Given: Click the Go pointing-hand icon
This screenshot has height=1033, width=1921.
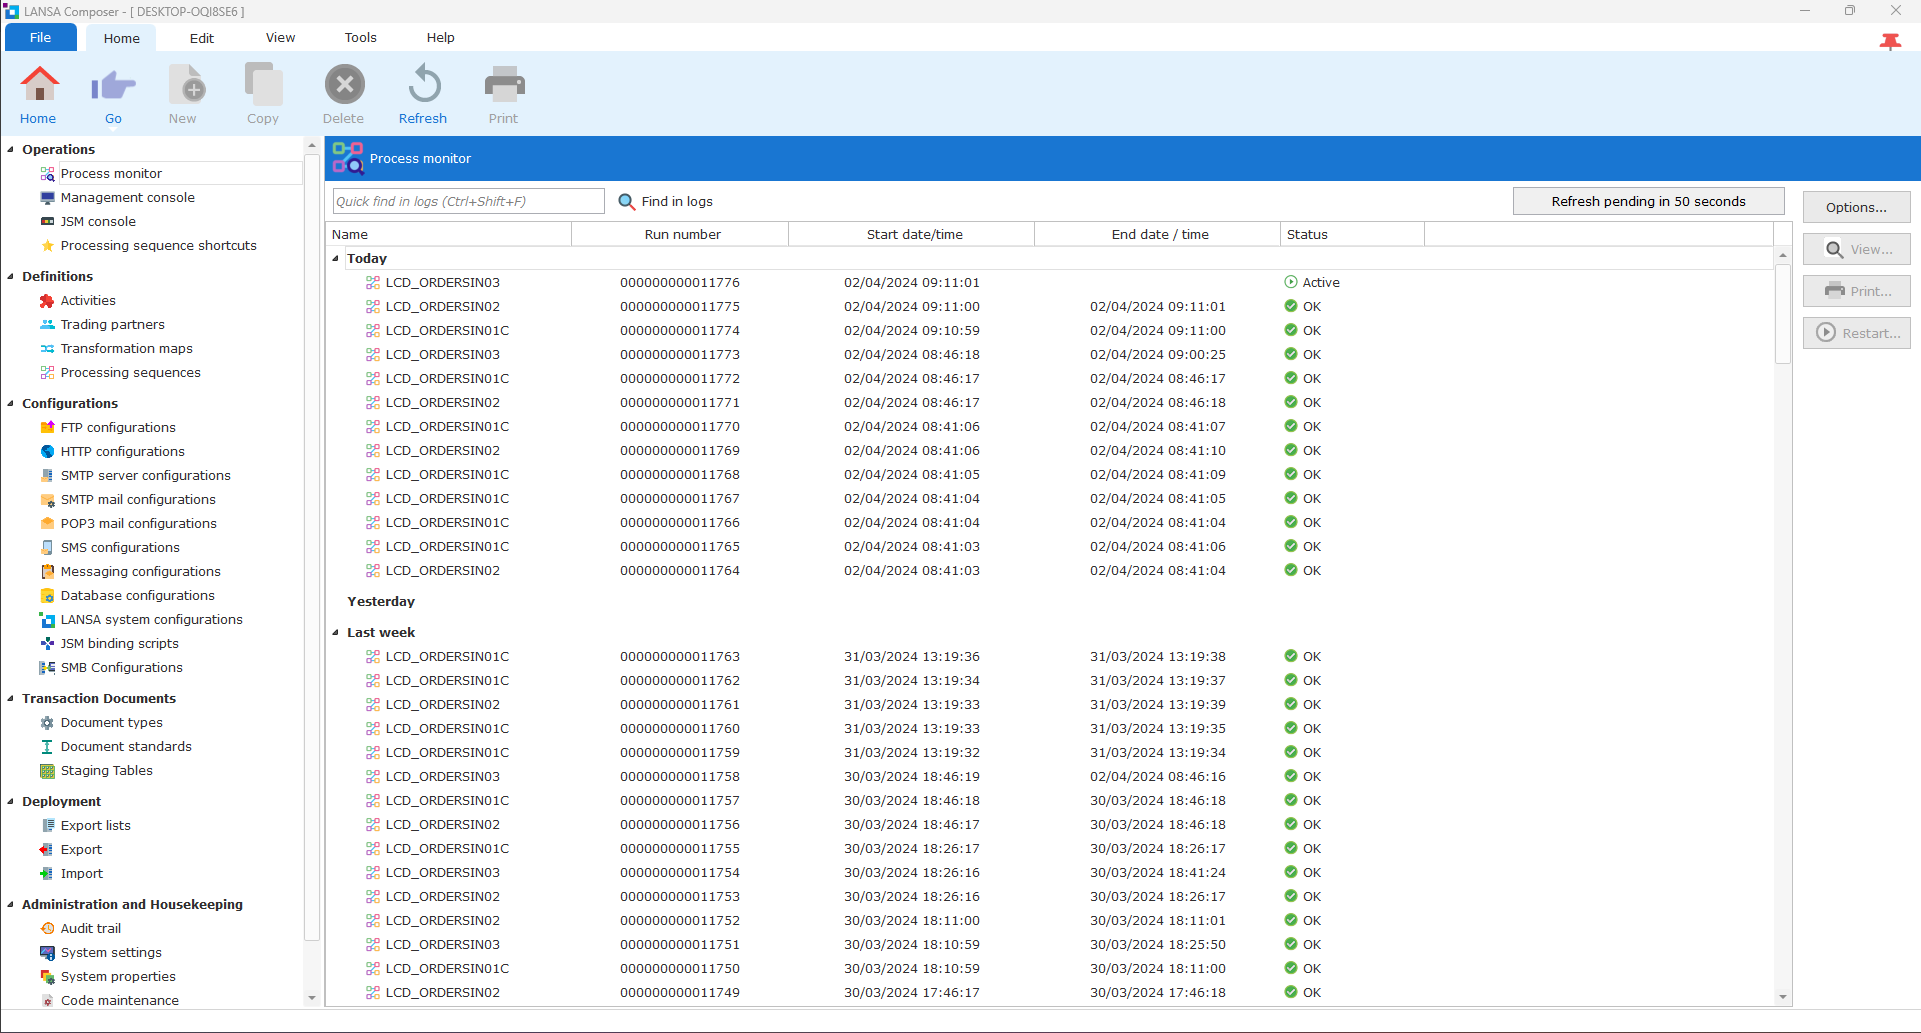Looking at the screenshot, I should pos(113,86).
